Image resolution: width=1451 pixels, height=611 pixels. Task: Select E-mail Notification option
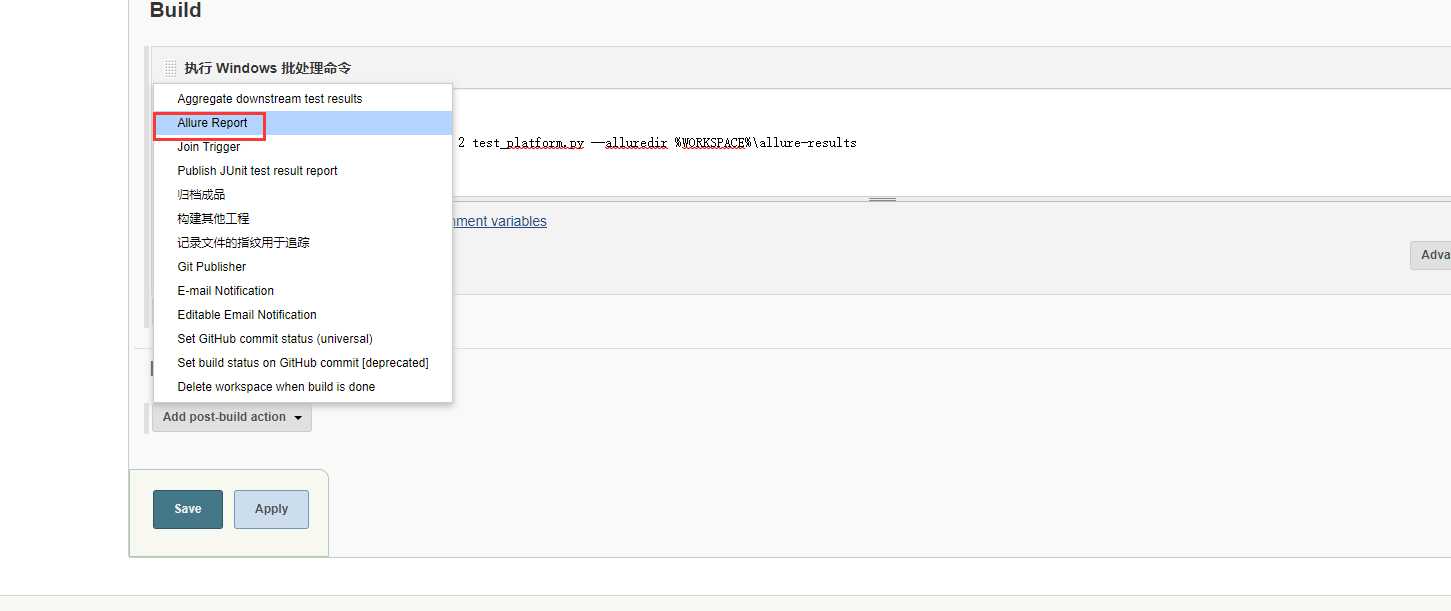click(x=303, y=291)
